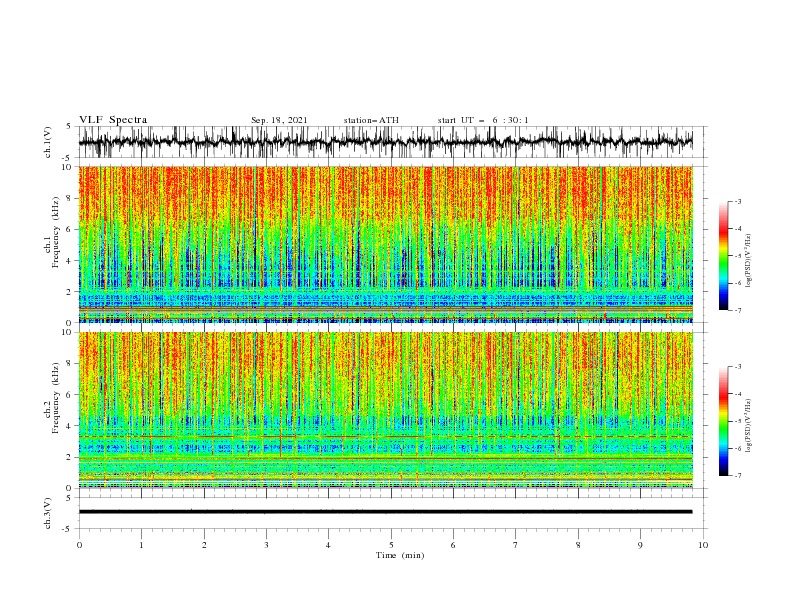This screenshot has height=612, width=792.
Task: Click the "ch.3(V)" axis label
Action: [48, 513]
